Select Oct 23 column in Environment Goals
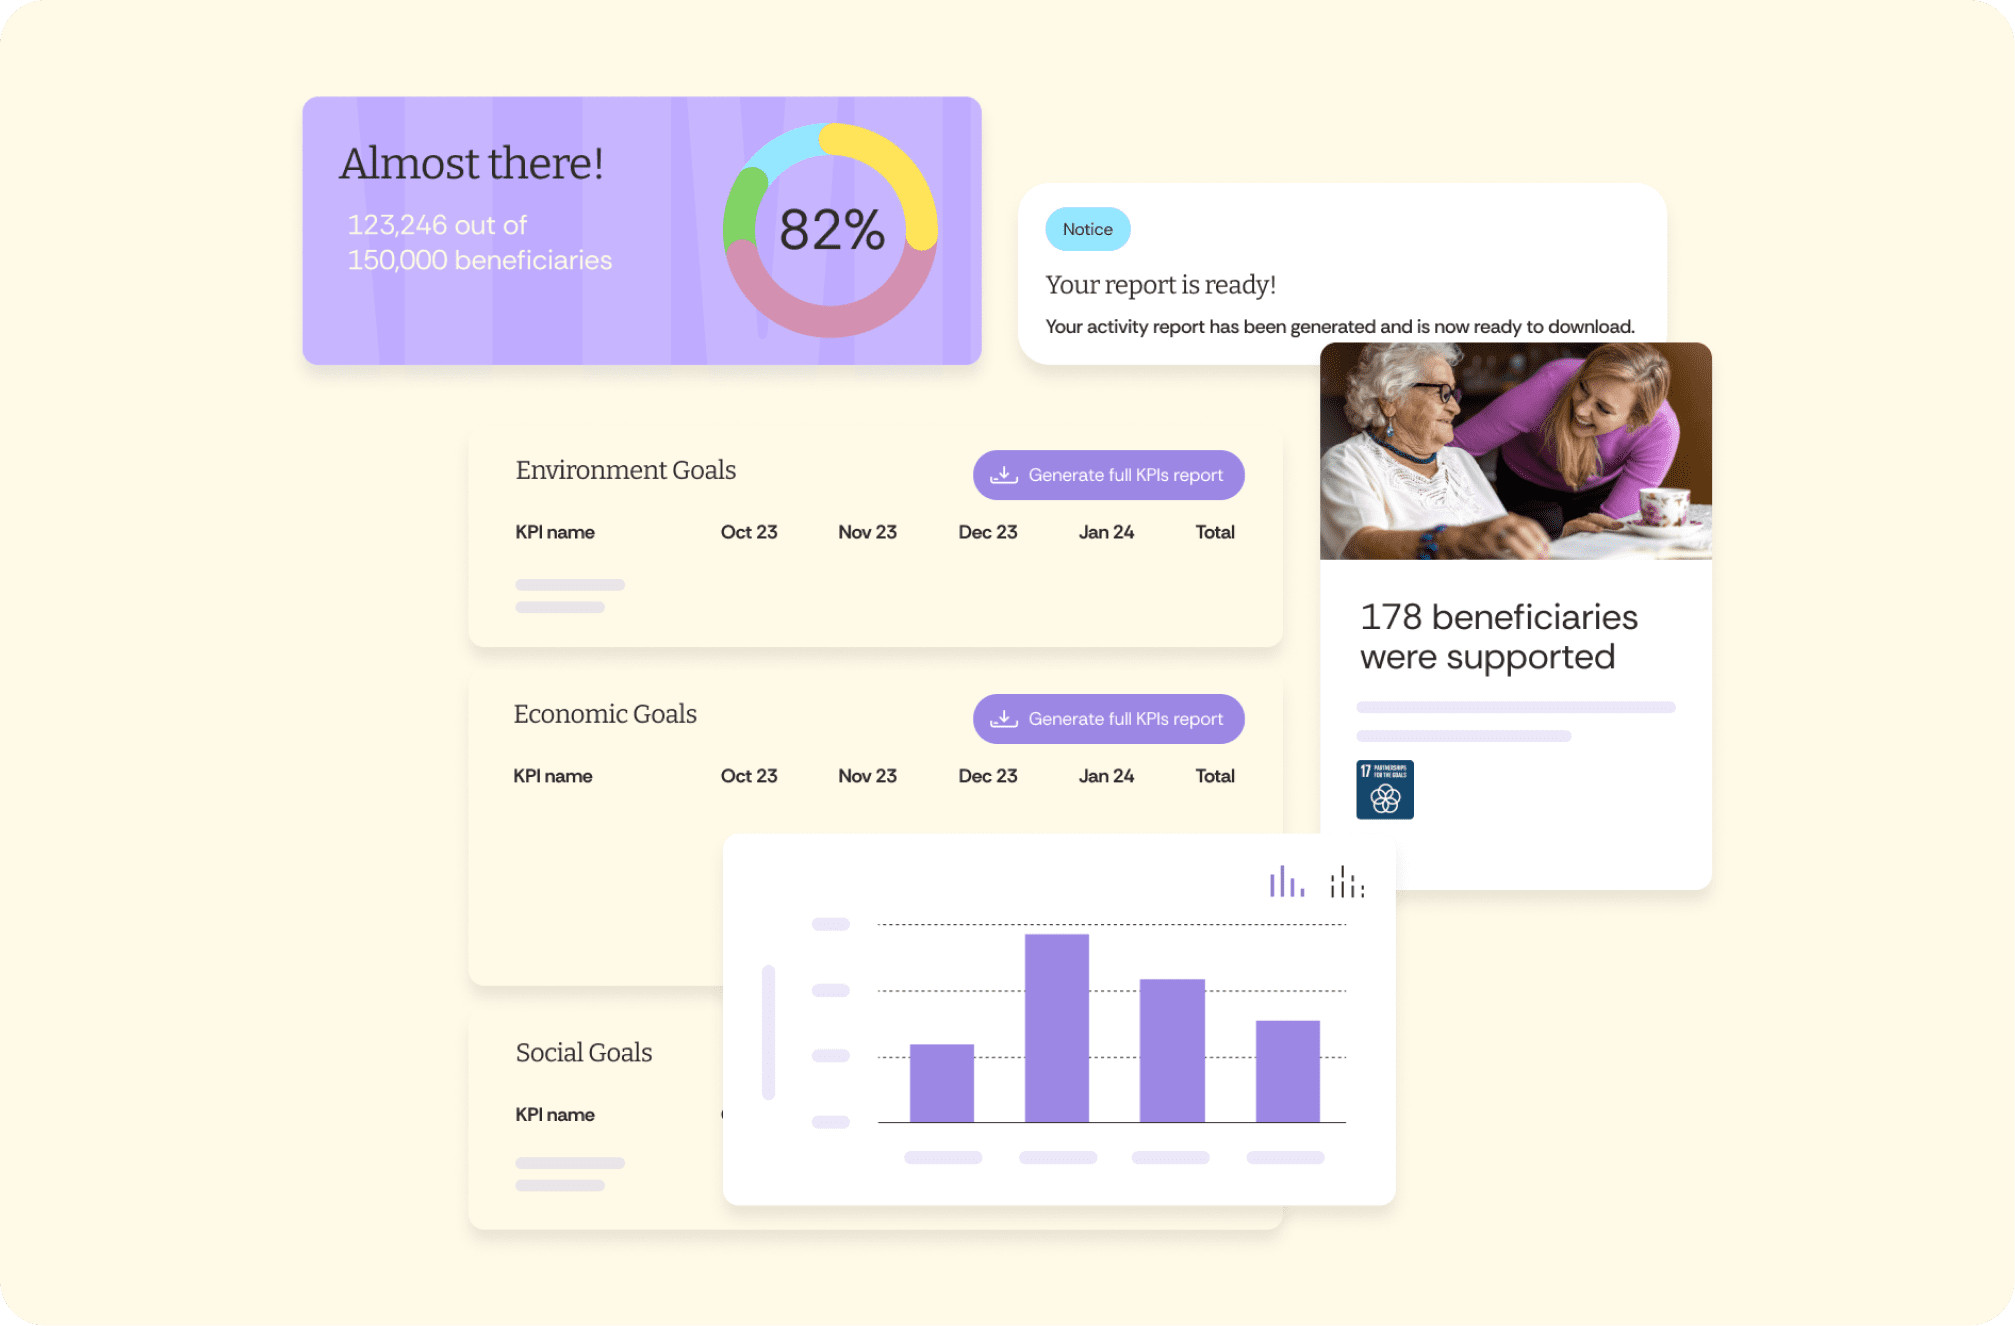2015x1326 pixels. coord(748,532)
